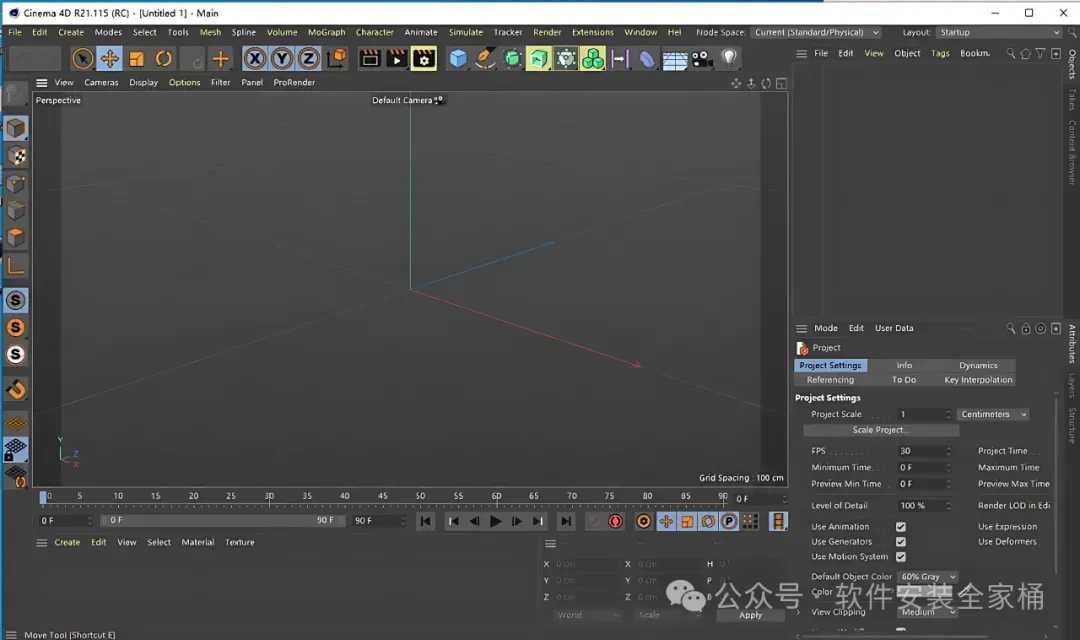Open Centimeters unit dropdown

tap(993, 415)
